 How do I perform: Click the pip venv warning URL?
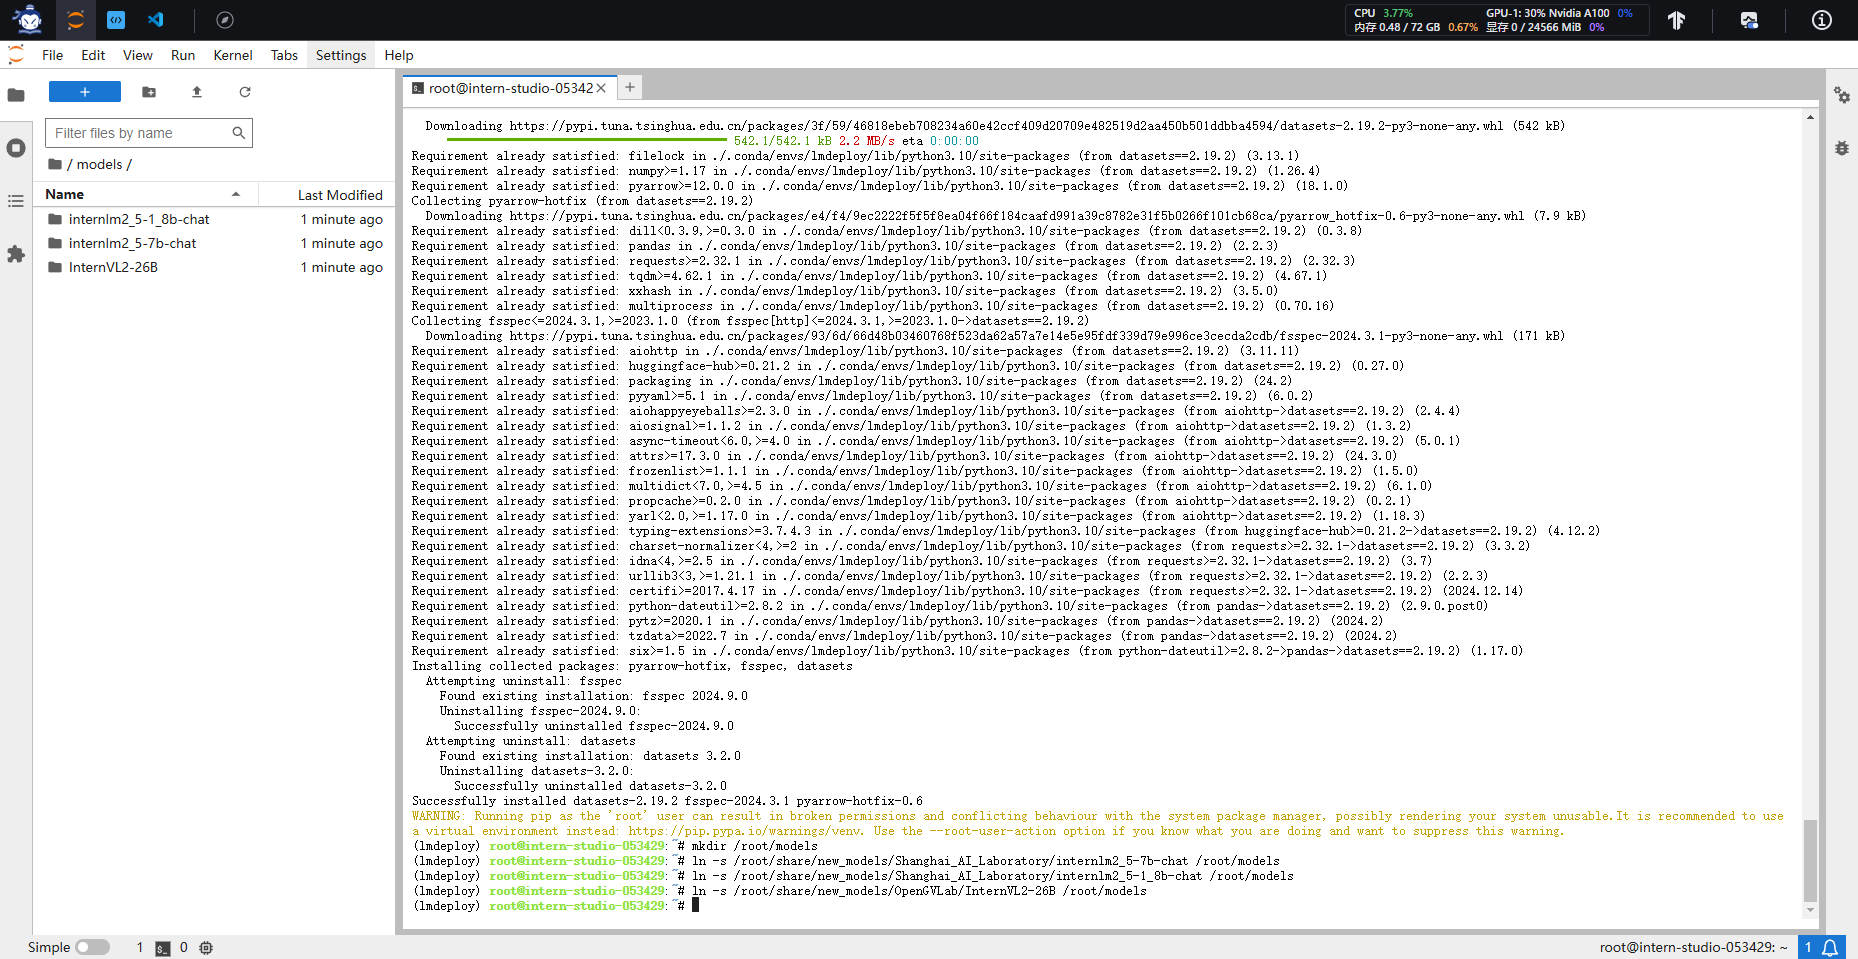tap(745, 831)
